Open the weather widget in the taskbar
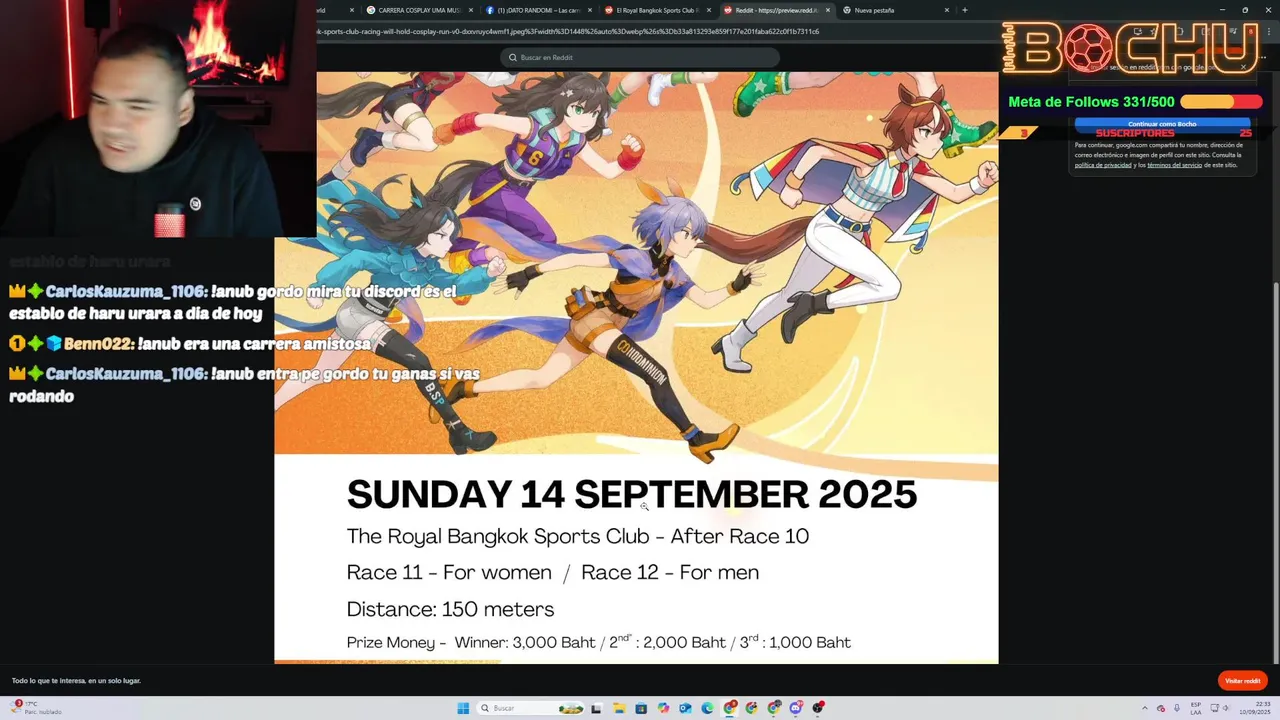 coord(38,707)
